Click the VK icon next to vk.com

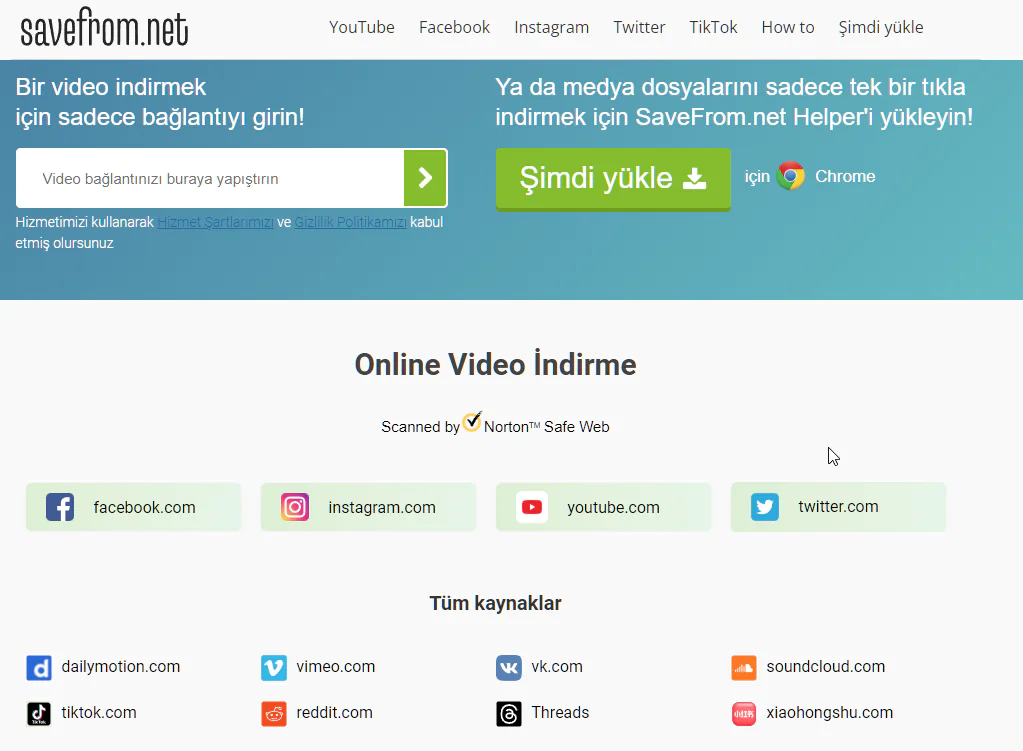(508, 667)
